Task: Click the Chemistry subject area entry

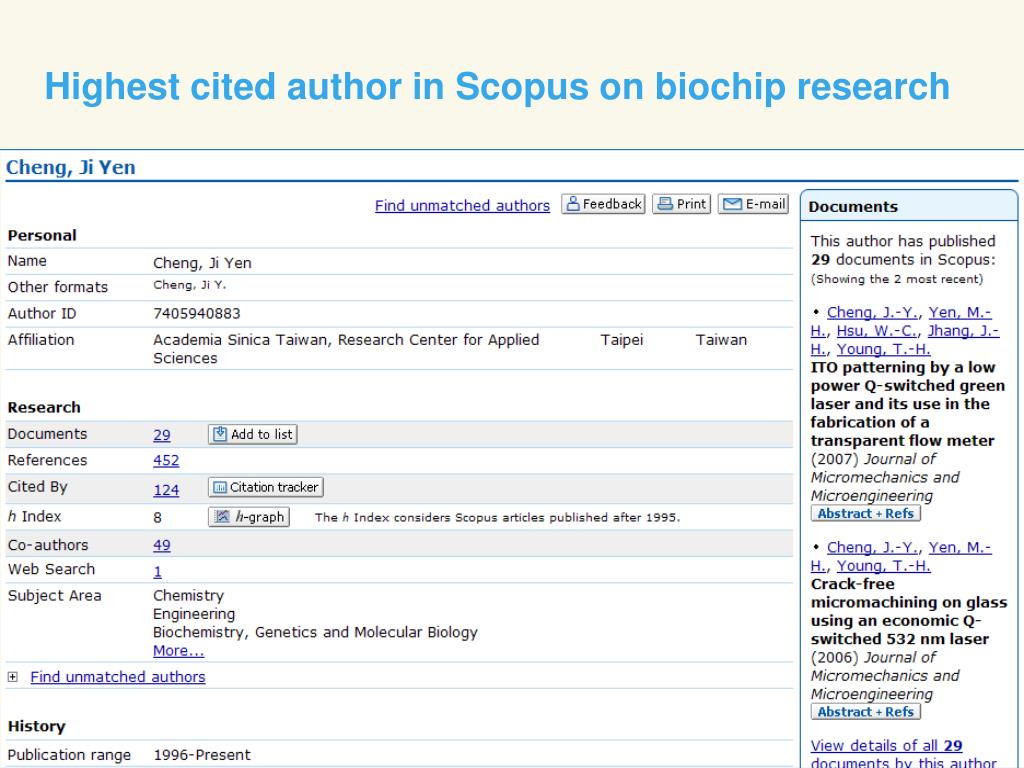Action: tap(189, 596)
